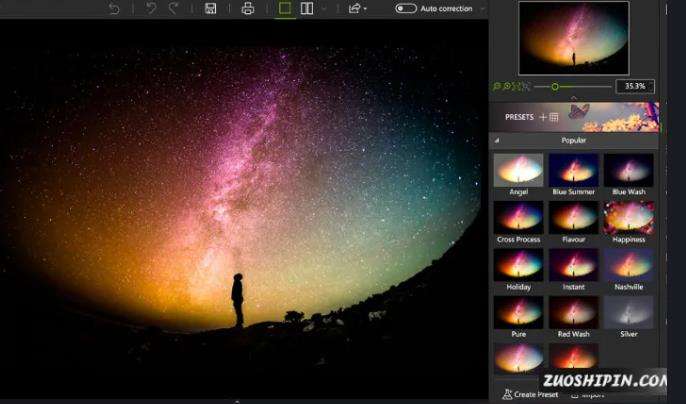Apply the Pure preset
This screenshot has width=686, height=404.
coord(518,317)
